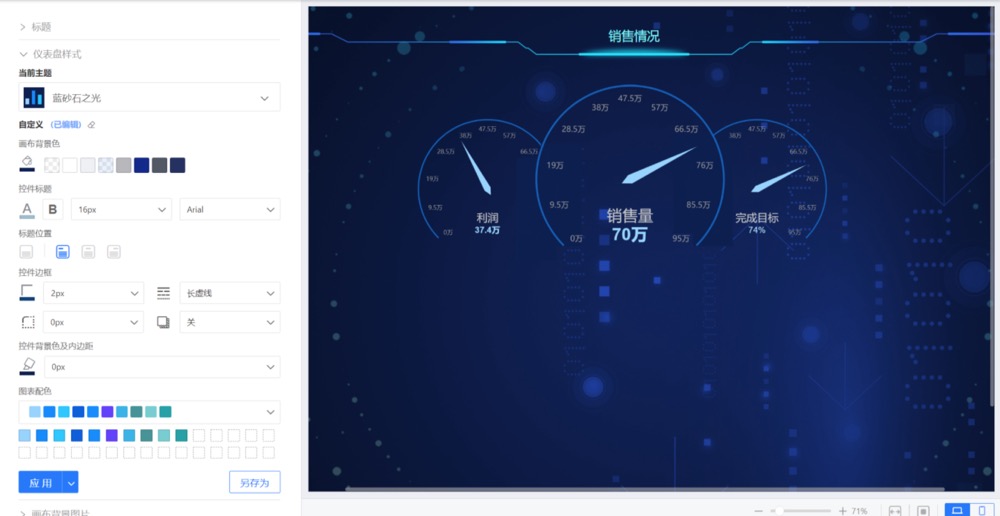Image resolution: width=1000 pixels, height=516 pixels.
Task: Select the transparent checkered background swatch
Action: click(52, 165)
